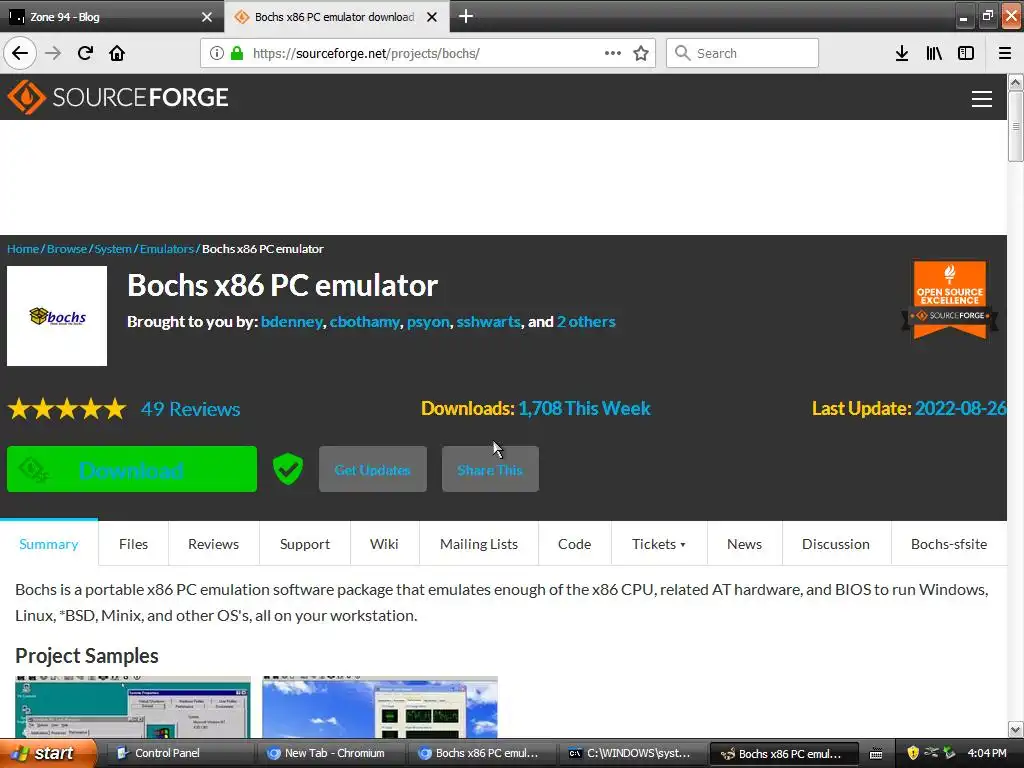
Task: Toggle the browser sidebar icon
Action: tap(966, 53)
